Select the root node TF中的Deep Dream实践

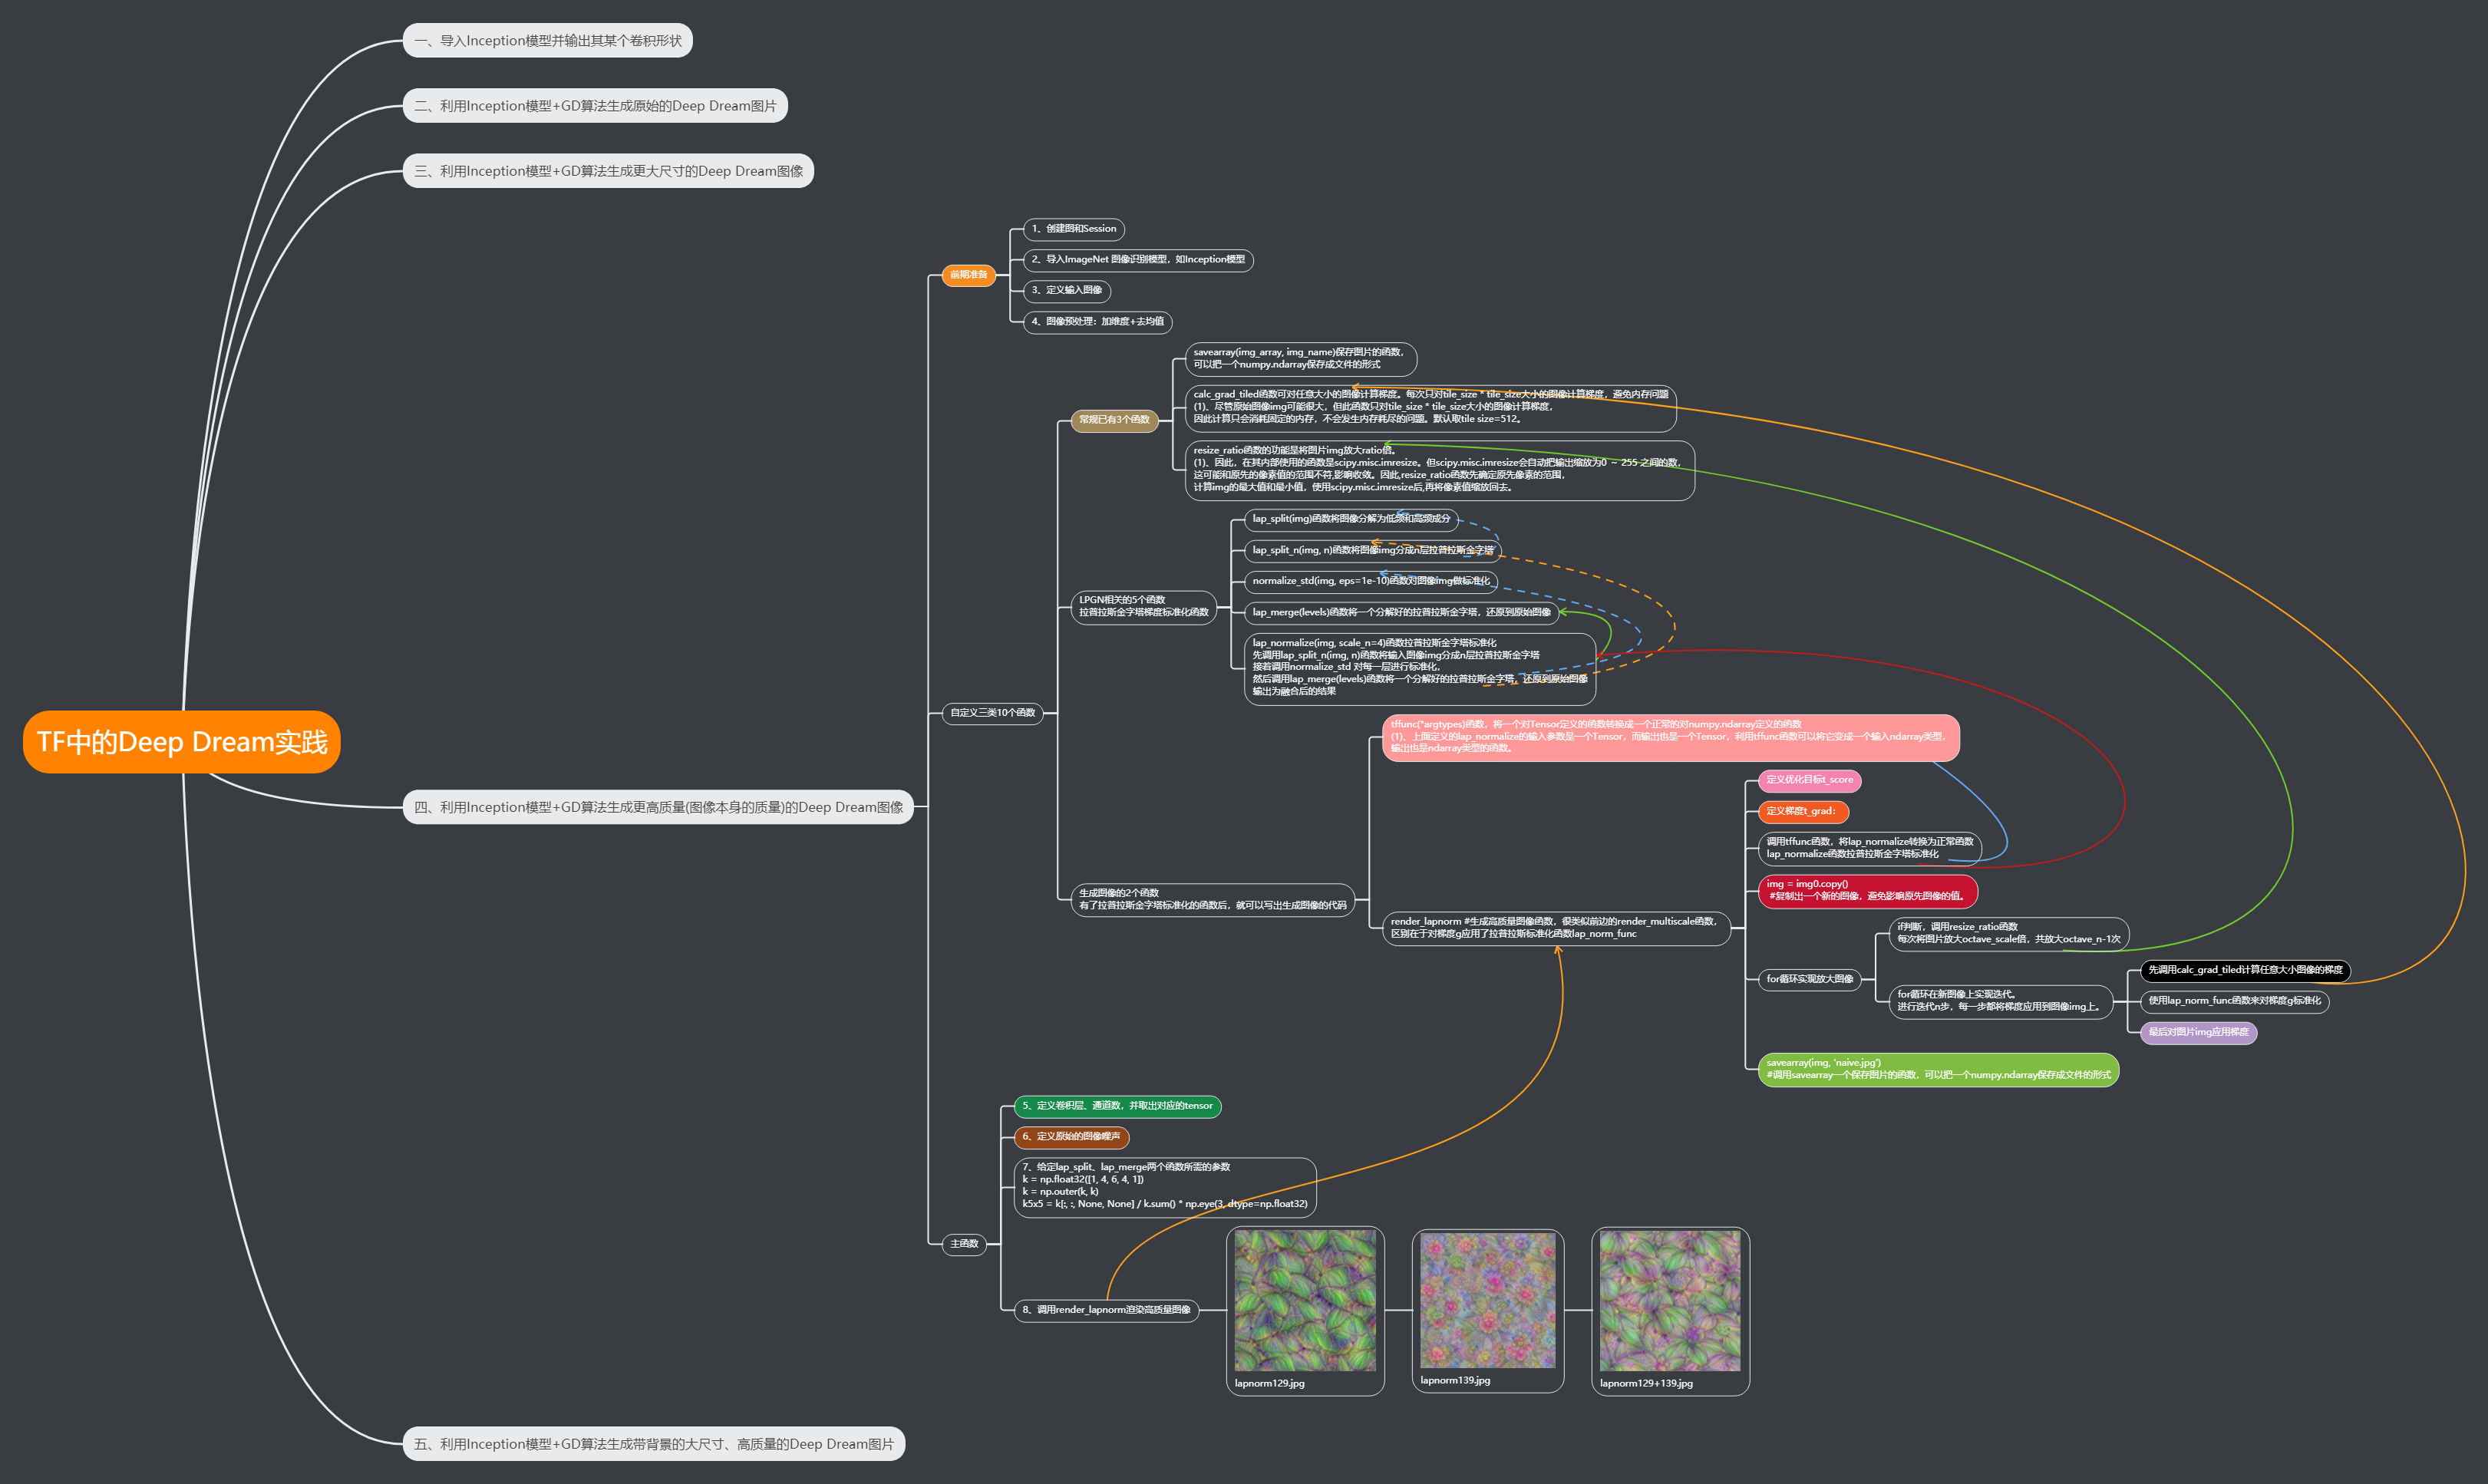[181, 742]
